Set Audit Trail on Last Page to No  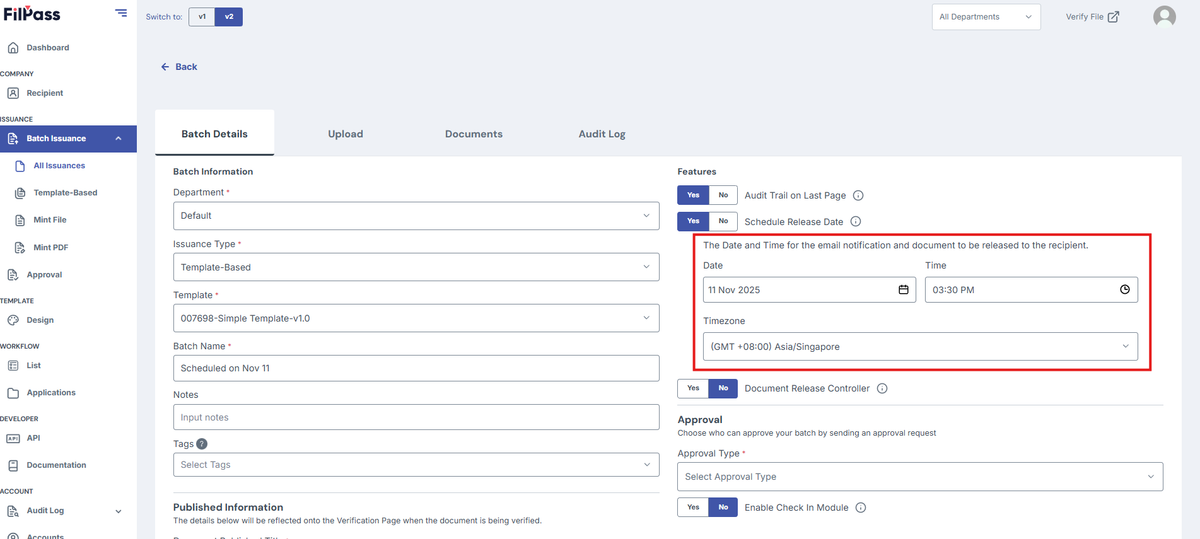pyautogui.click(x=723, y=196)
